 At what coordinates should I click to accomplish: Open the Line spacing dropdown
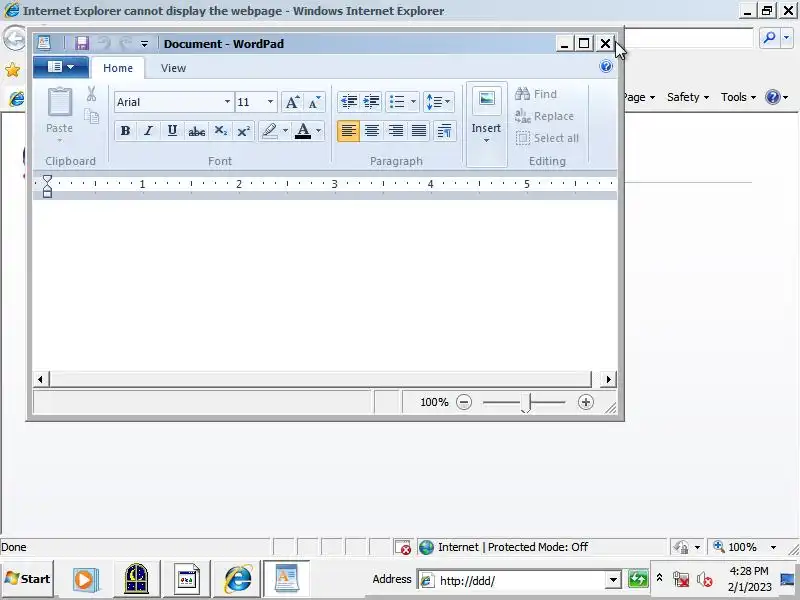click(x=438, y=102)
